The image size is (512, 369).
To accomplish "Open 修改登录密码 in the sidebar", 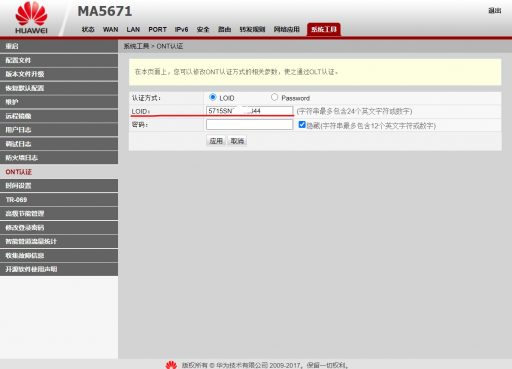I will 59,228.
